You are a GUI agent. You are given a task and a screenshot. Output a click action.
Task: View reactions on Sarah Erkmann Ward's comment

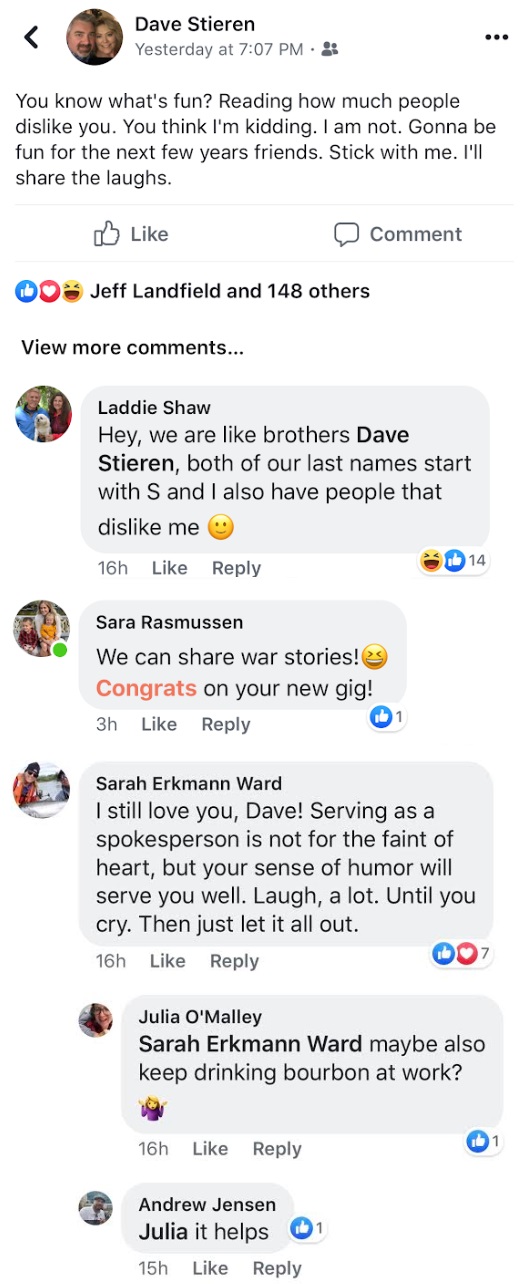pos(462,953)
